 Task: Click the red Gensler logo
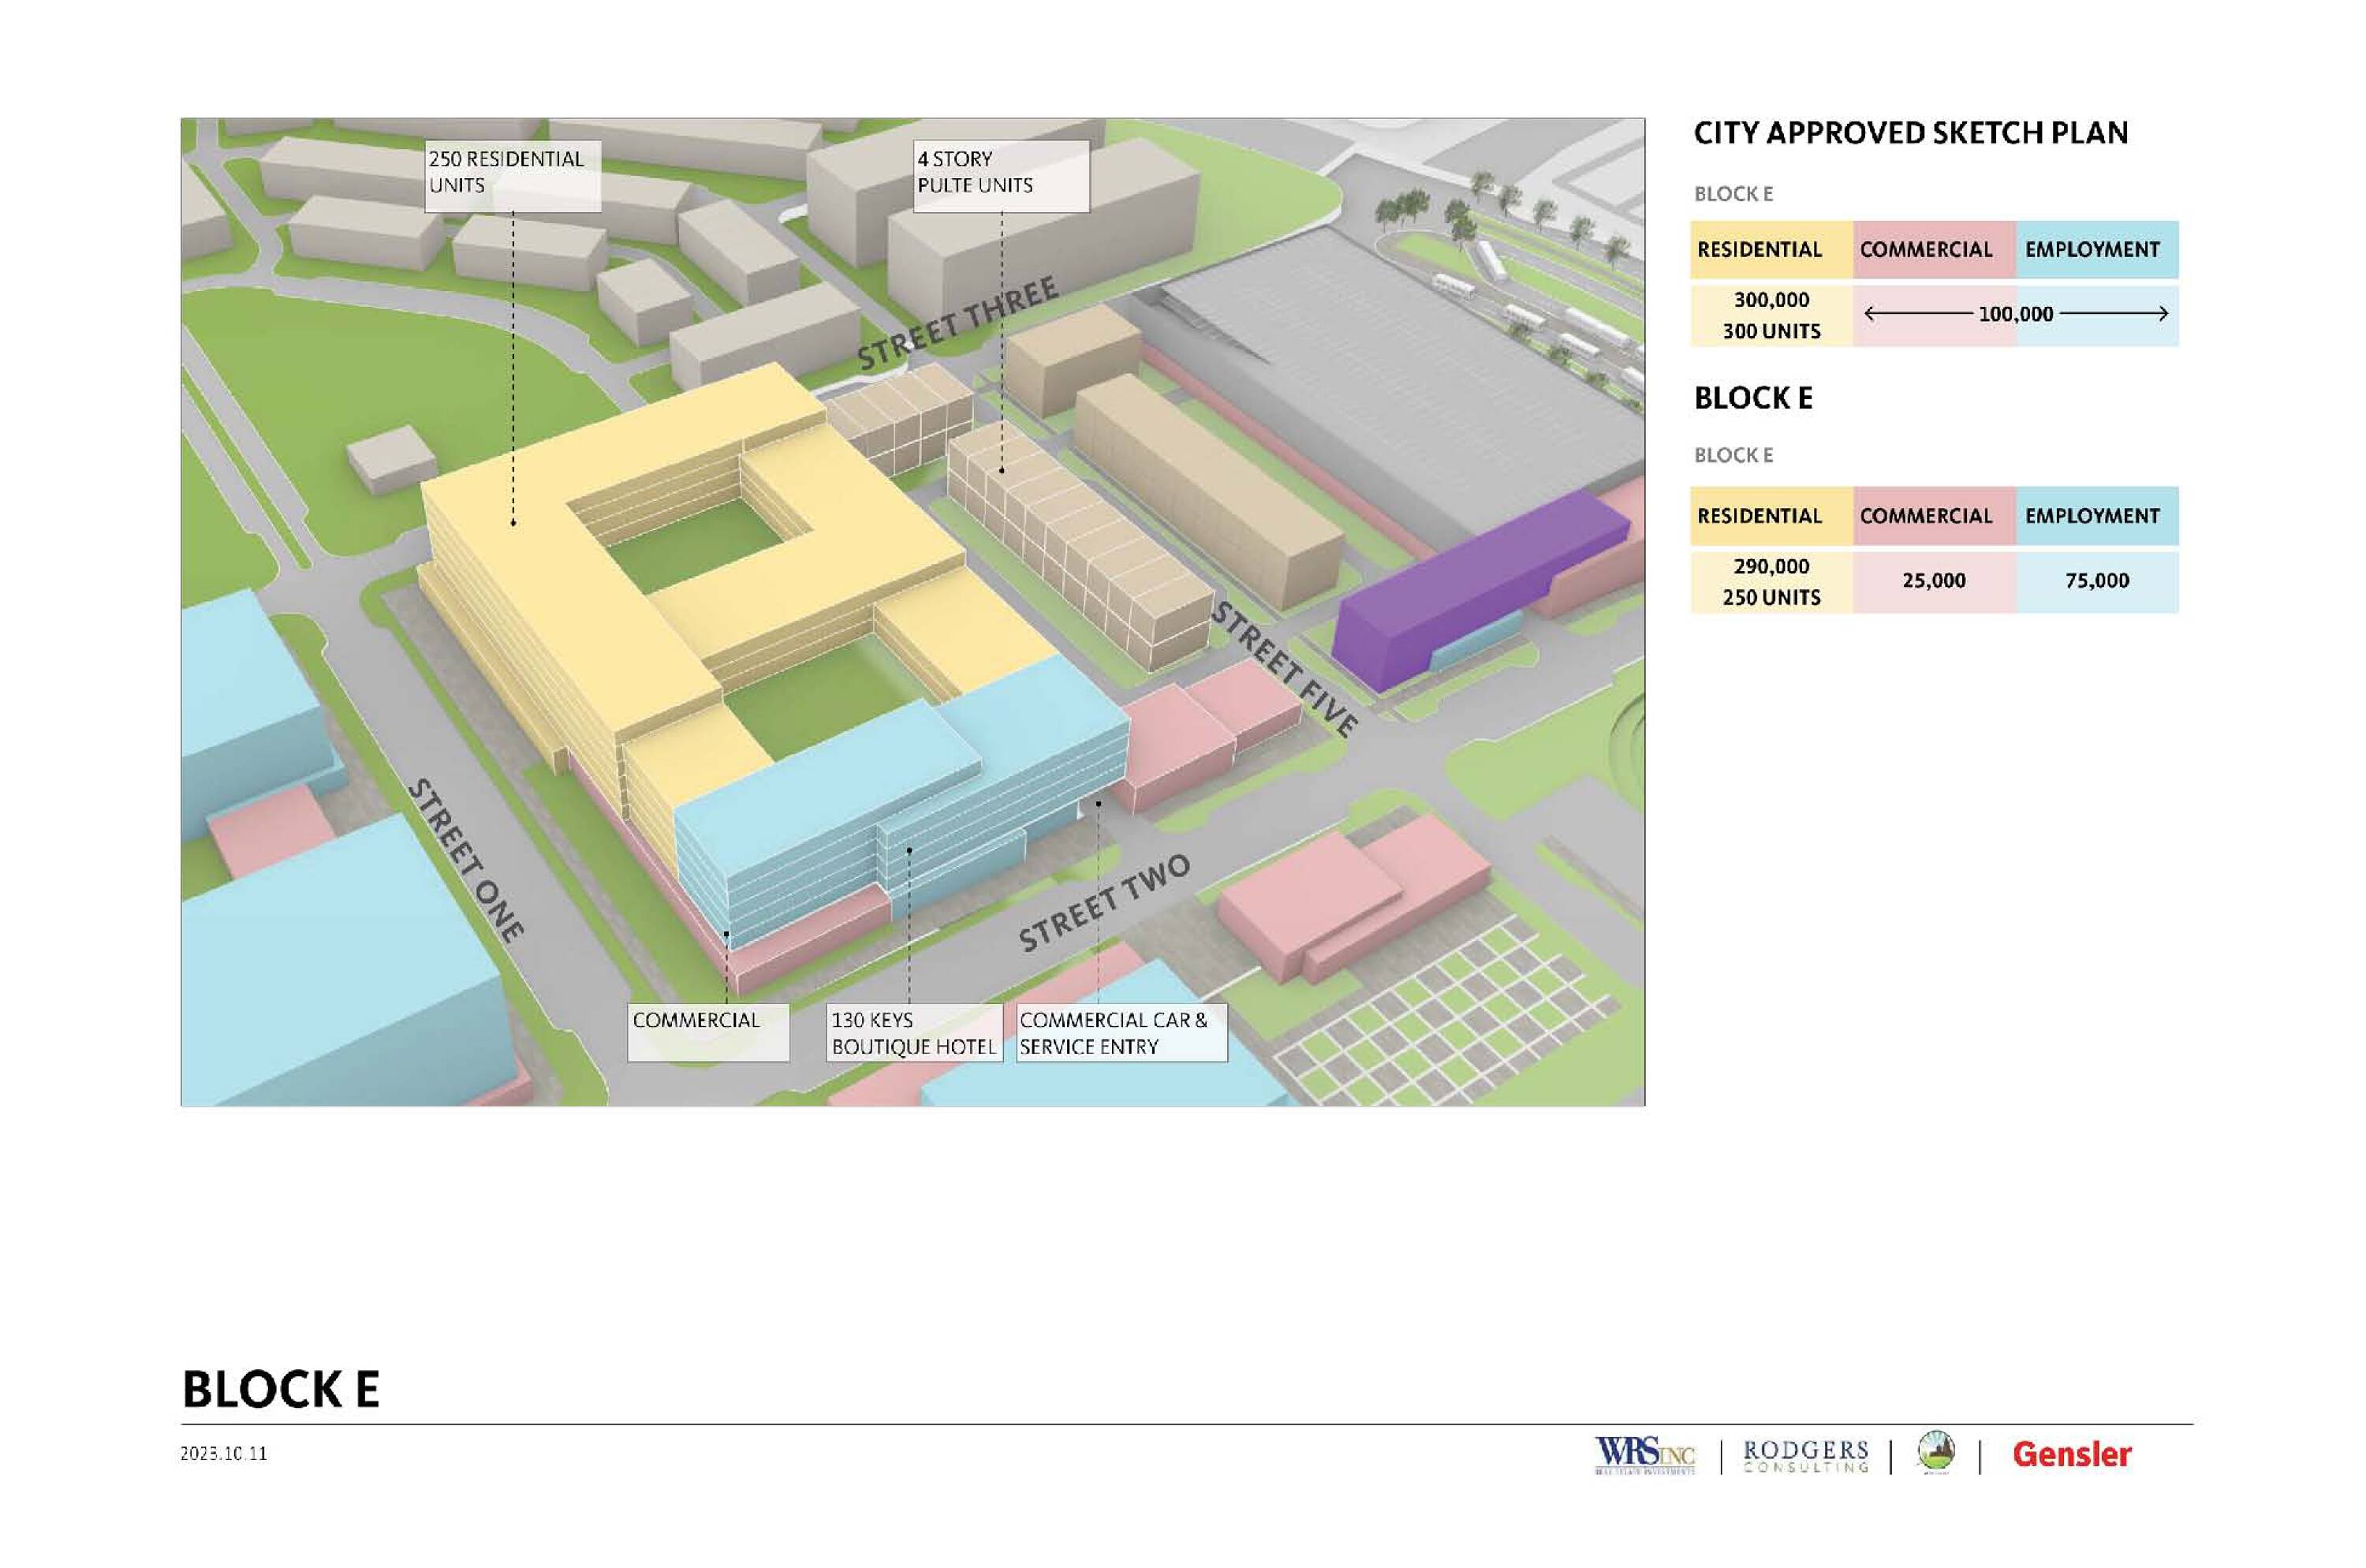tap(2071, 1454)
